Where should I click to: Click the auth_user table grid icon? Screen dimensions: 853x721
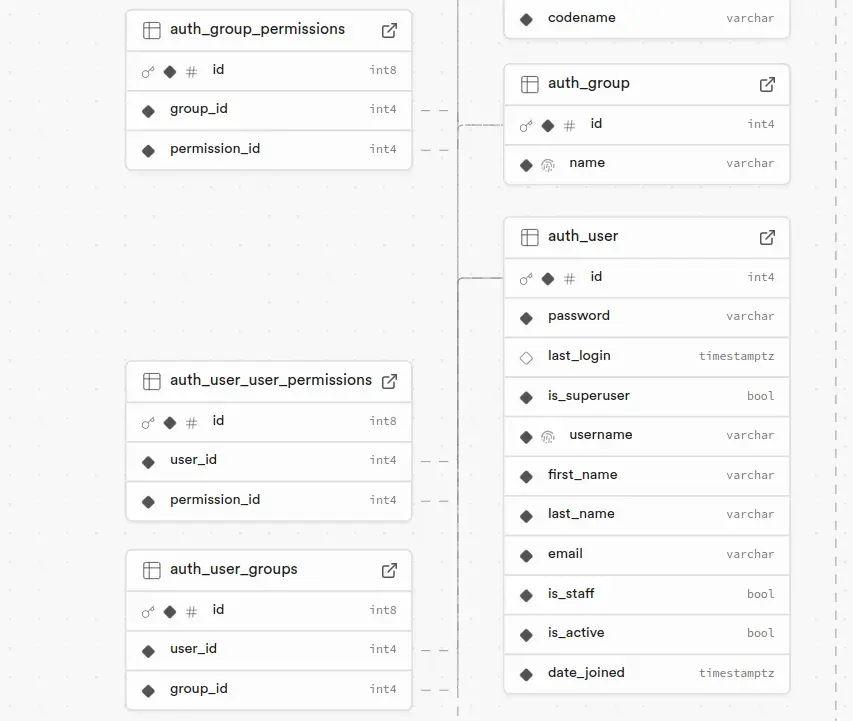click(x=530, y=237)
